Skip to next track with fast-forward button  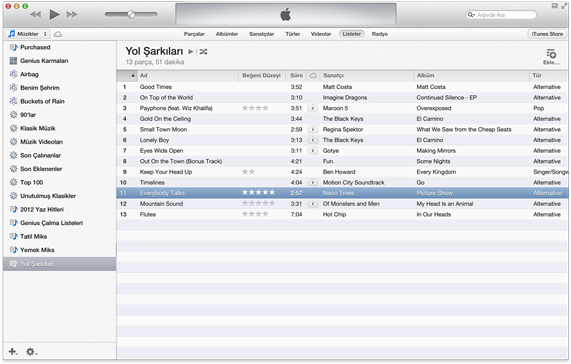tap(72, 15)
